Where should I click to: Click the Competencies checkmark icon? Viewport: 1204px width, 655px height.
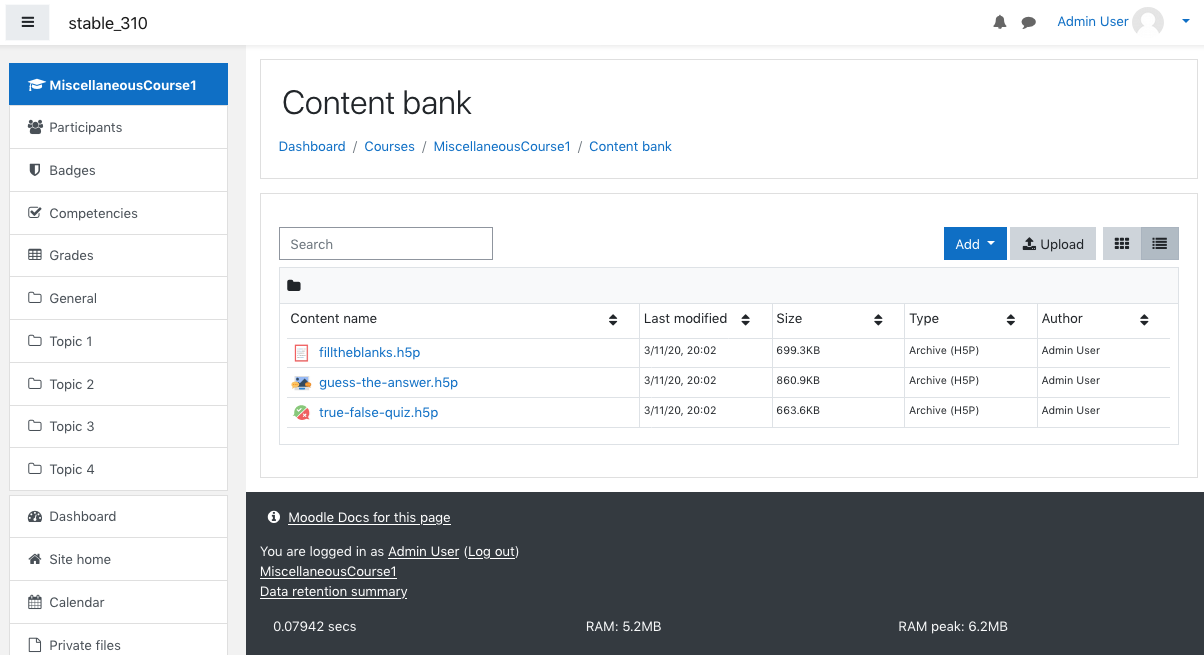(36, 213)
